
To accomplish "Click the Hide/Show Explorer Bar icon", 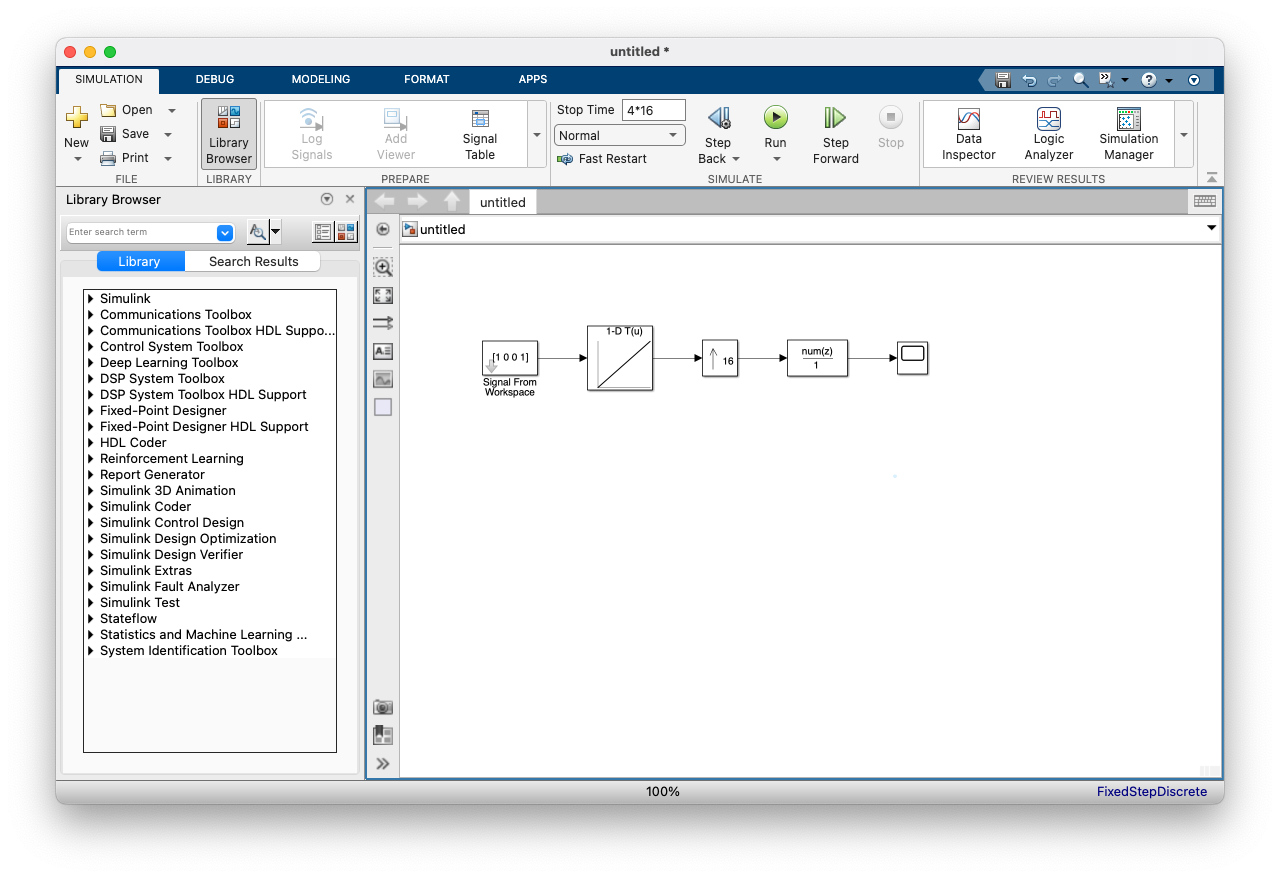I will [383, 229].
